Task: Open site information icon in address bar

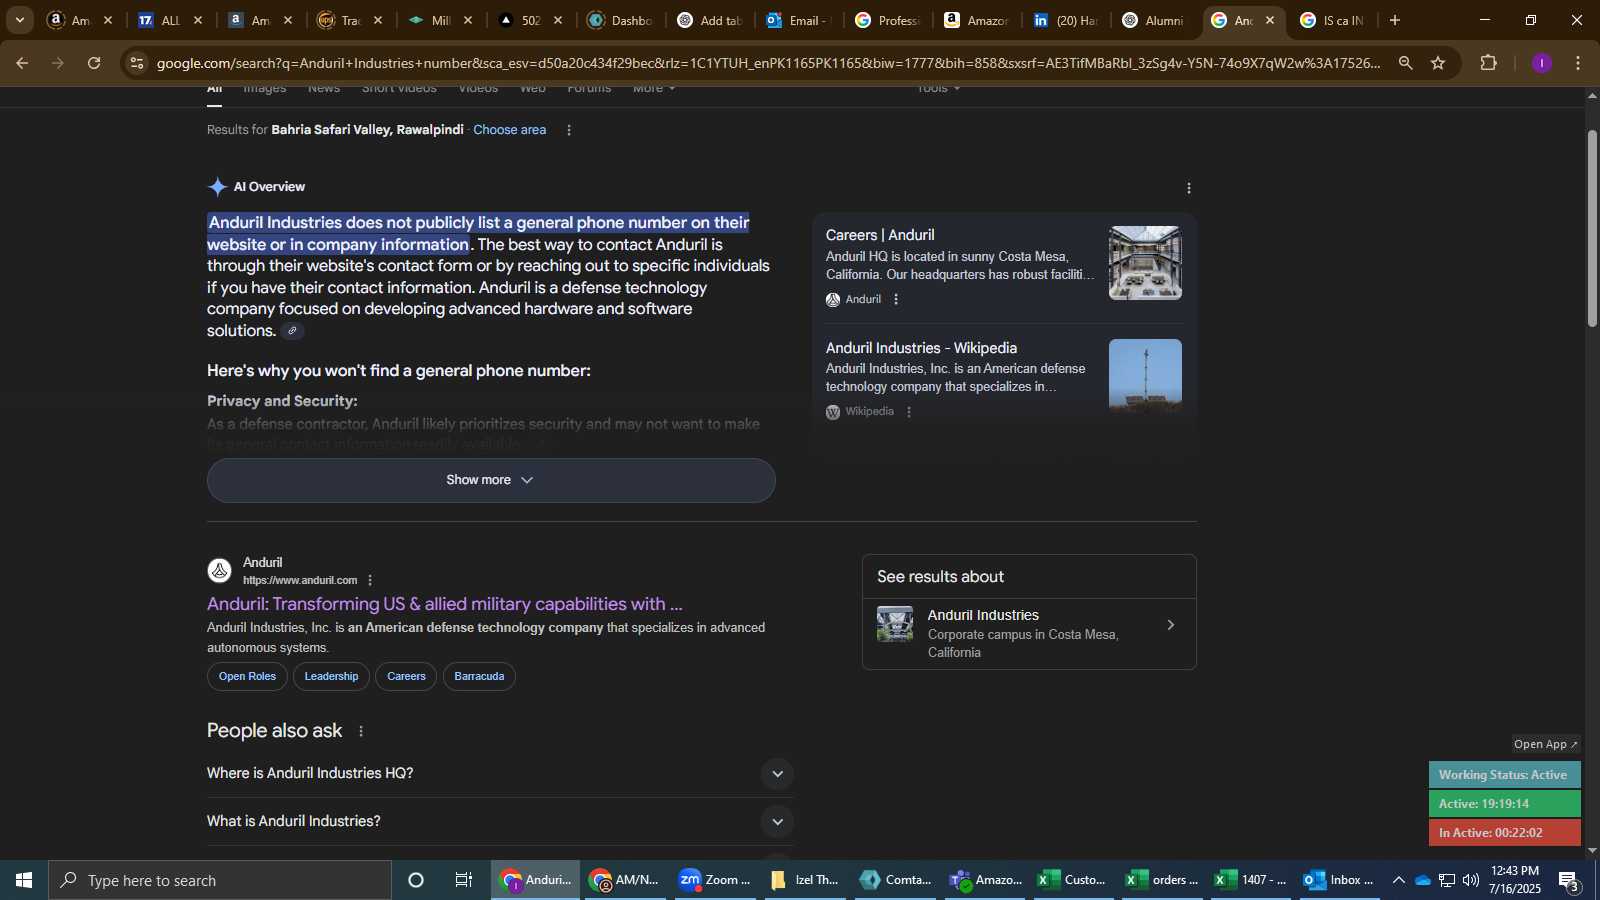Action: coord(138,63)
